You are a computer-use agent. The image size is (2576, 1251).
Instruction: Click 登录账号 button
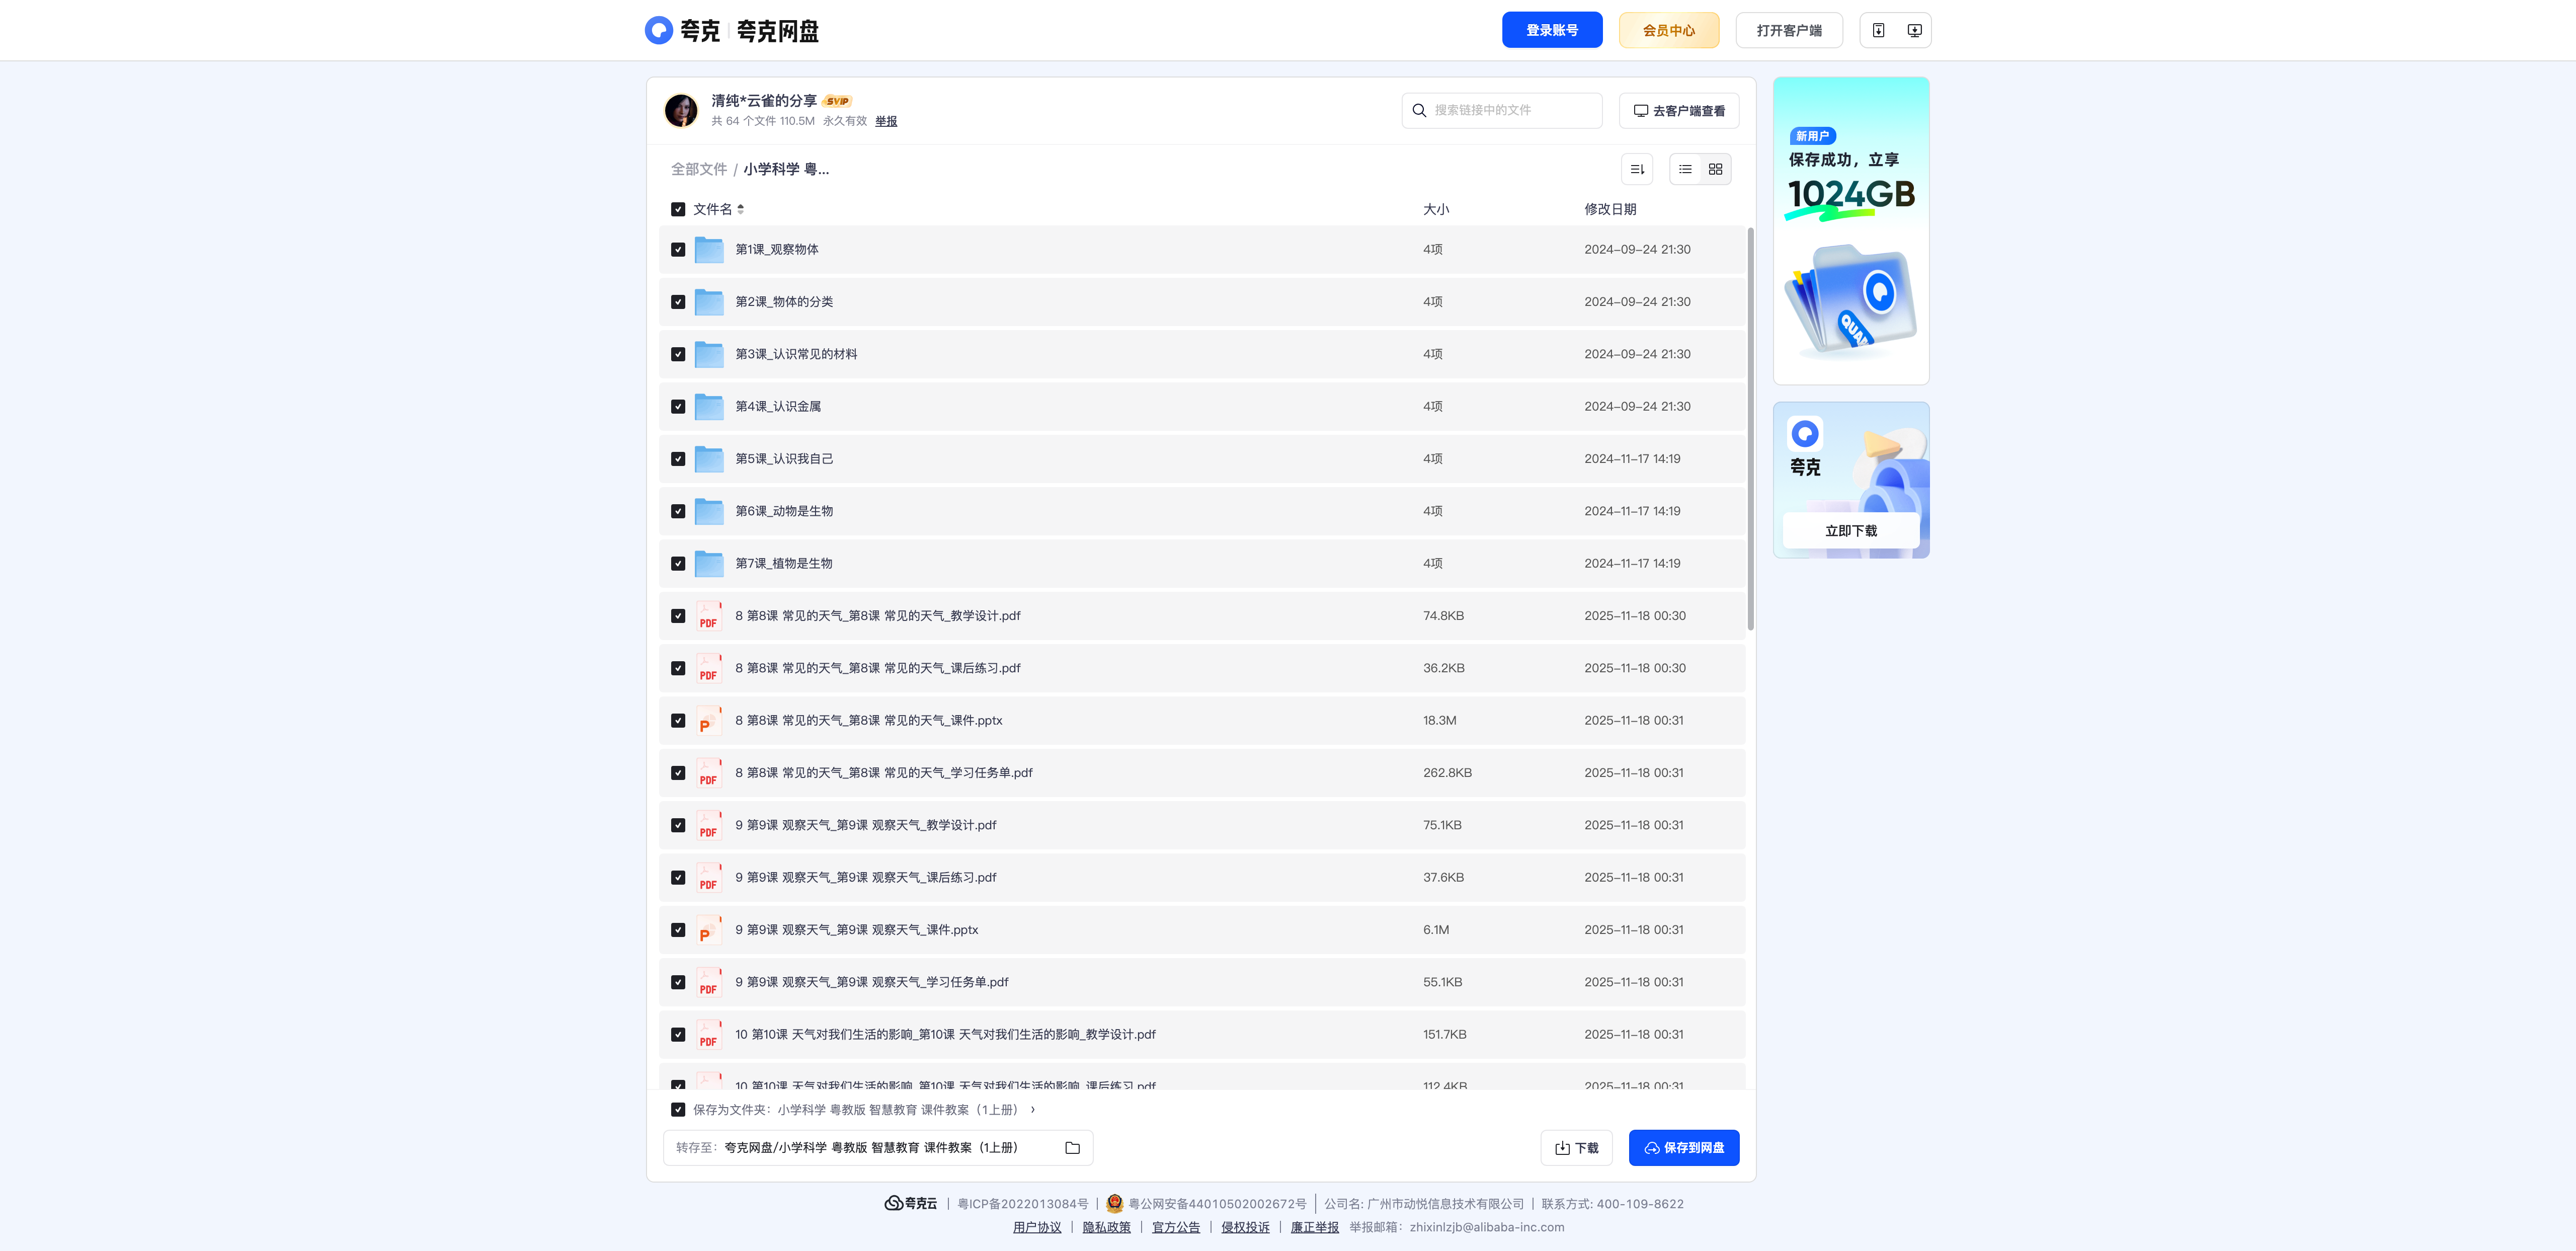coord(1552,30)
